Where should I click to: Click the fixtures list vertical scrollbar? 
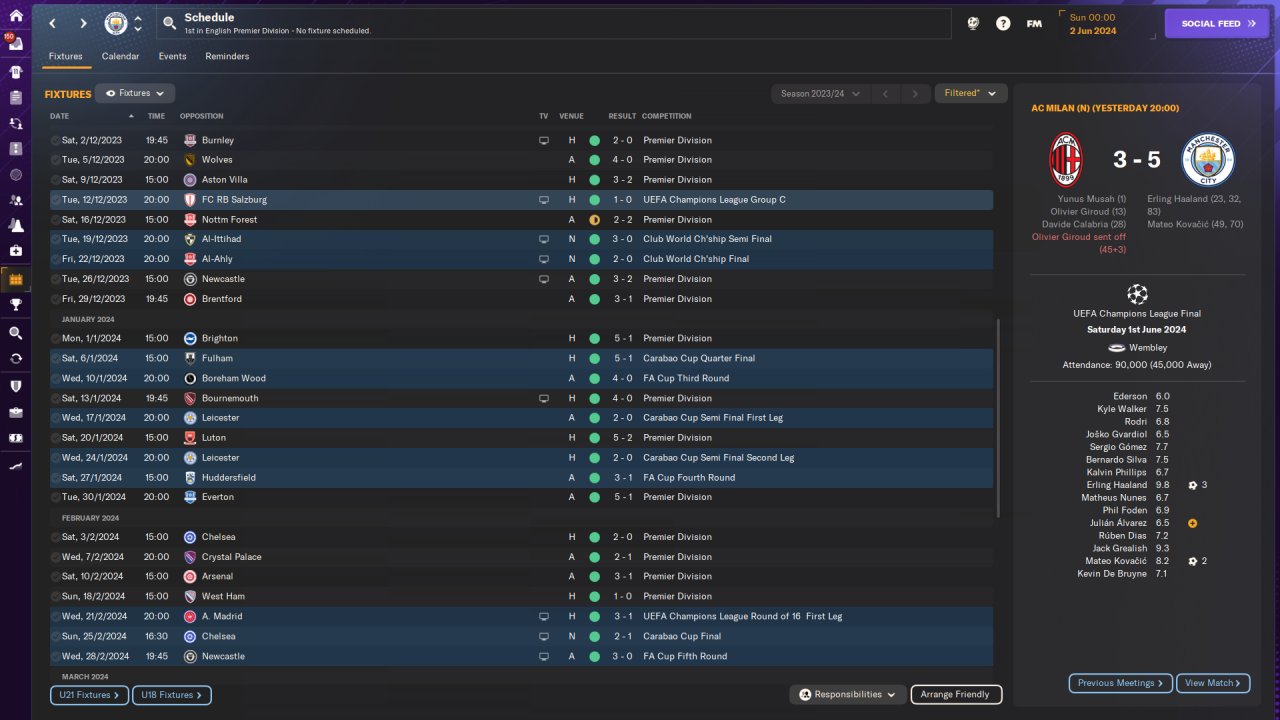(x=998, y=418)
